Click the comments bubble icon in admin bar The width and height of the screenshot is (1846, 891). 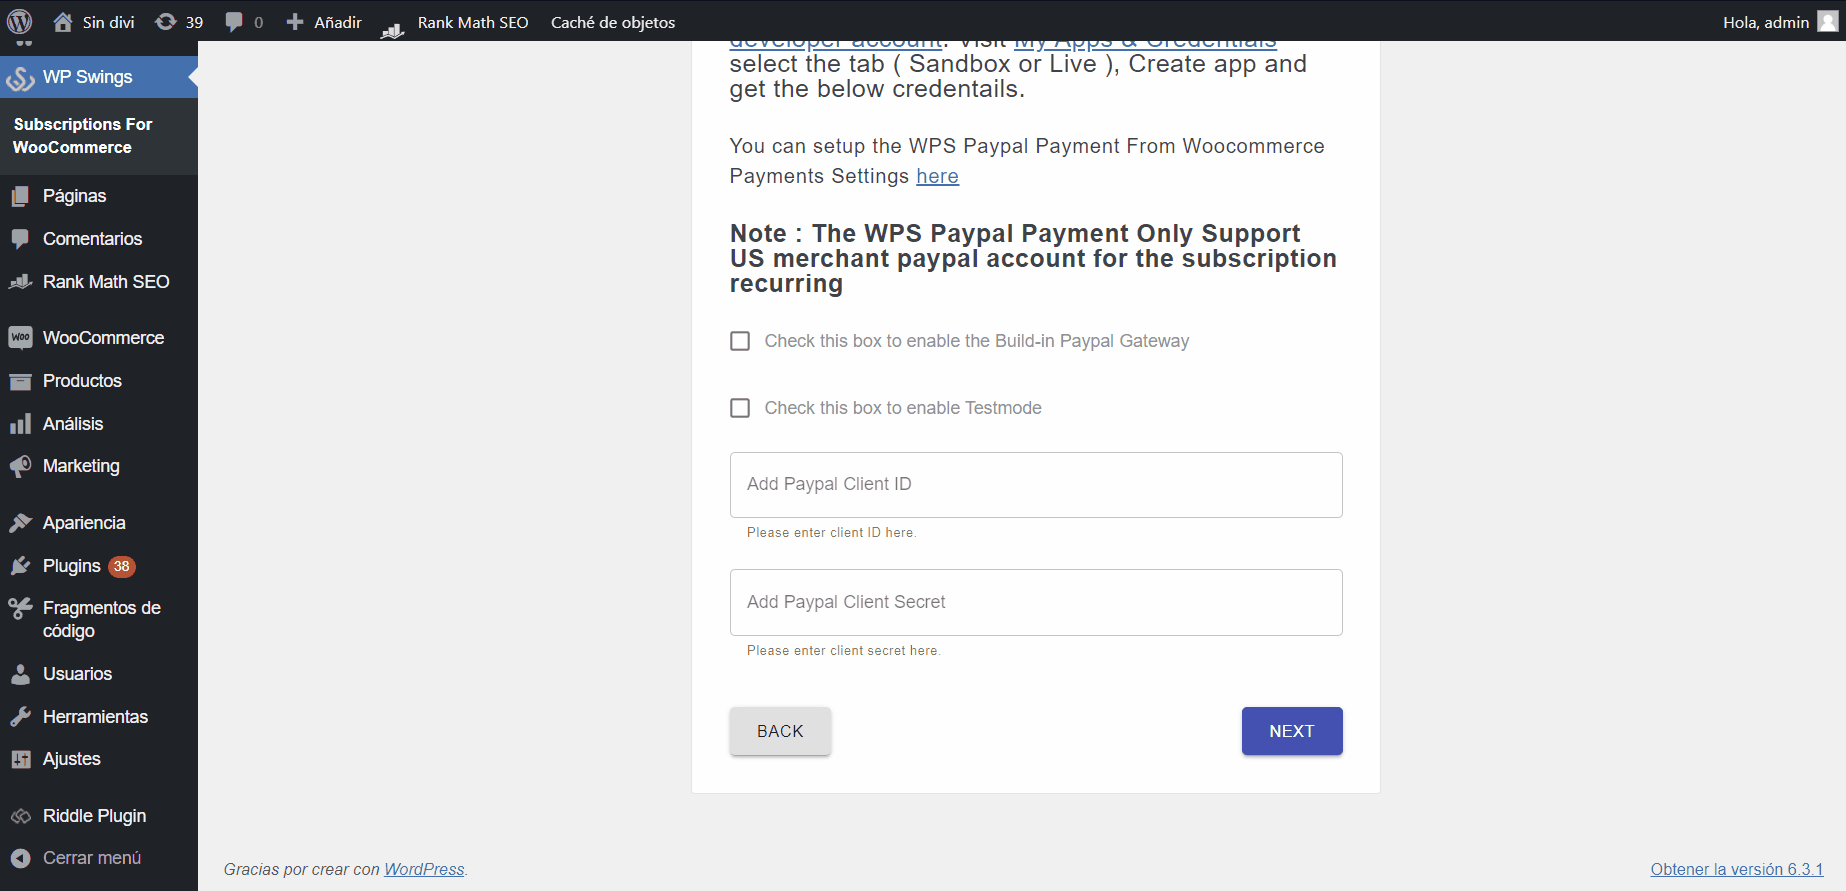pyautogui.click(x=235, y=22)
